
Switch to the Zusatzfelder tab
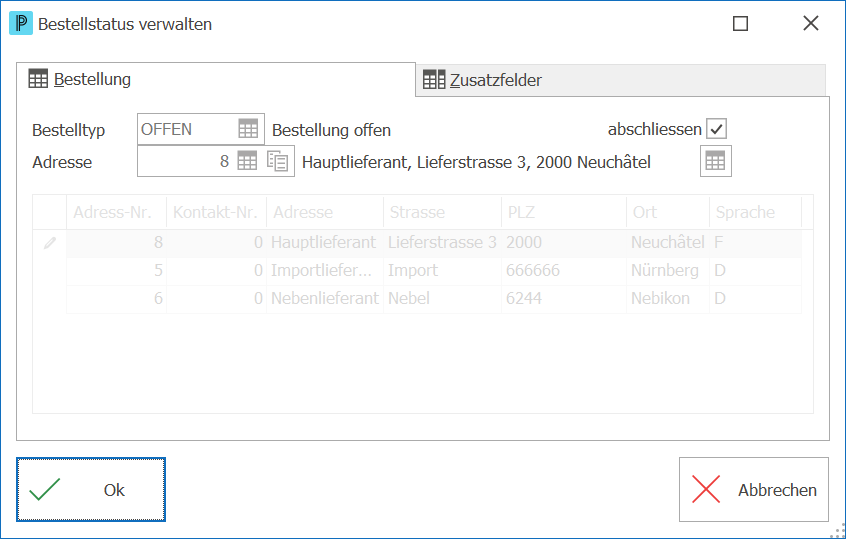(620, 80)
